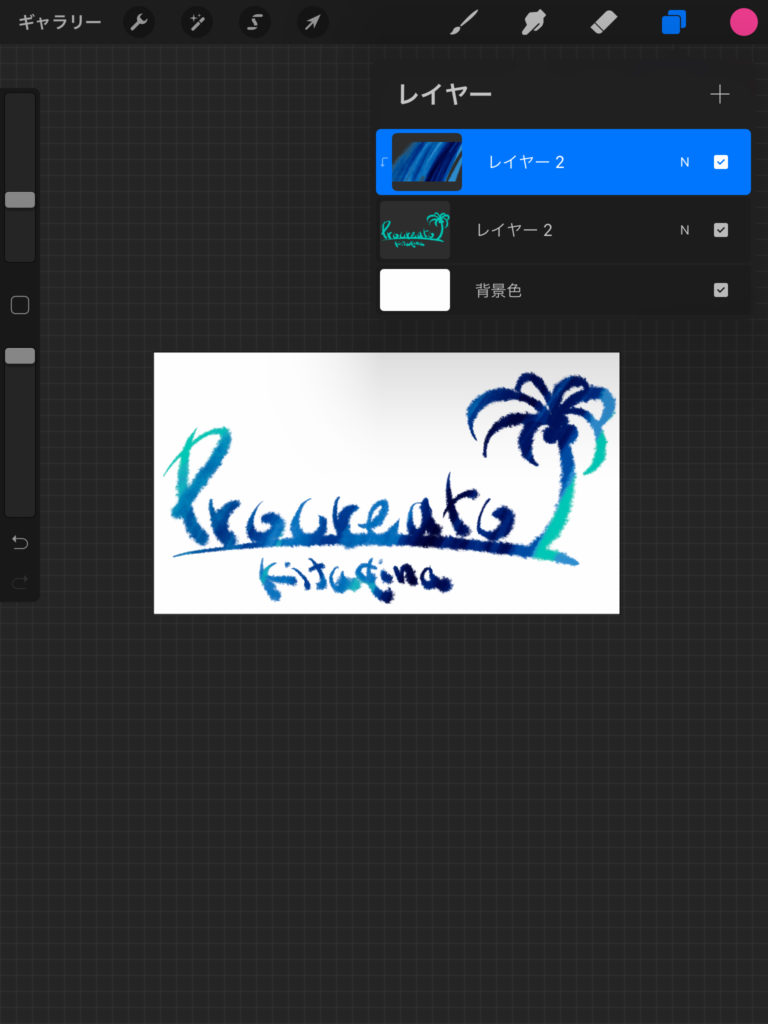Tap the レイヤー panel title
768x1024 pixels.
pos(445,95)
